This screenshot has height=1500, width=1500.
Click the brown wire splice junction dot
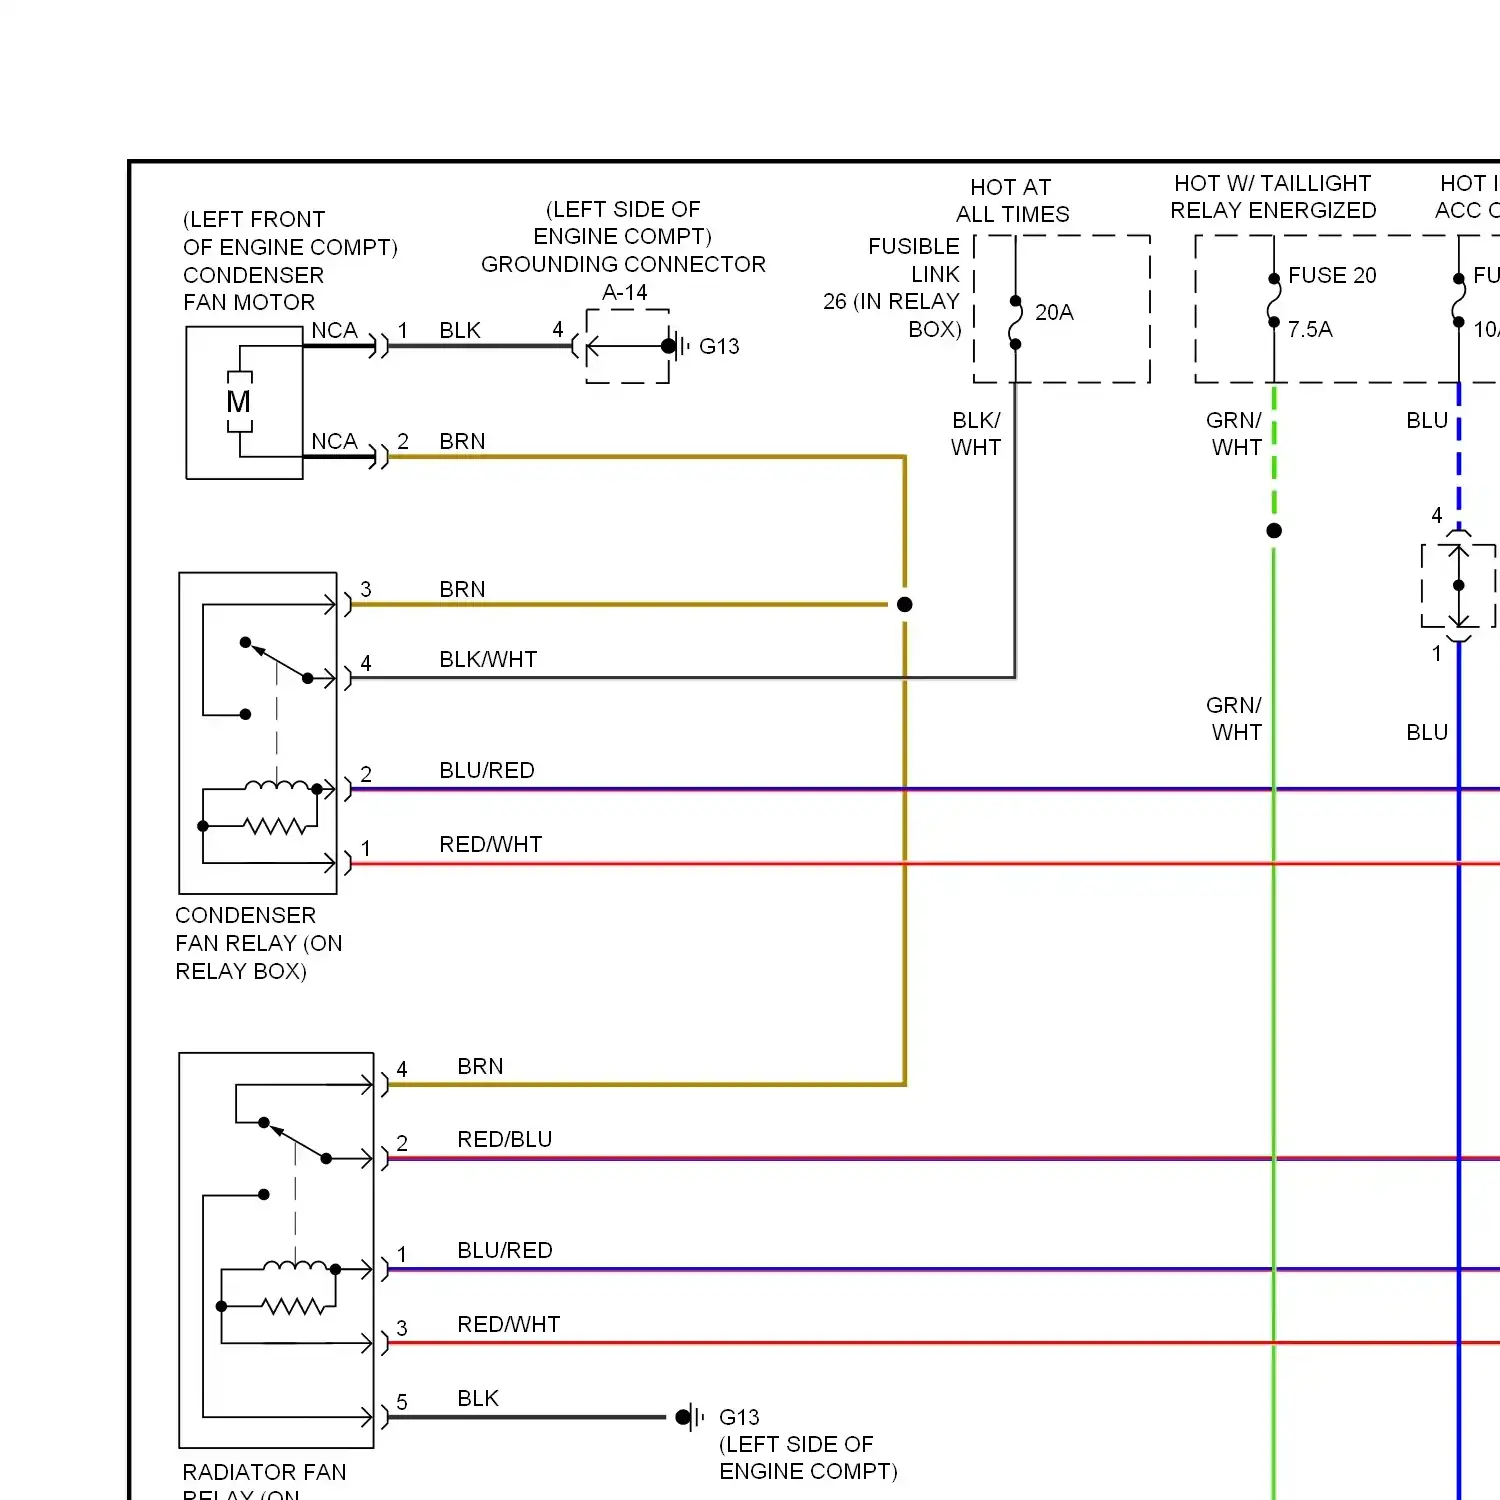point(905,604)
